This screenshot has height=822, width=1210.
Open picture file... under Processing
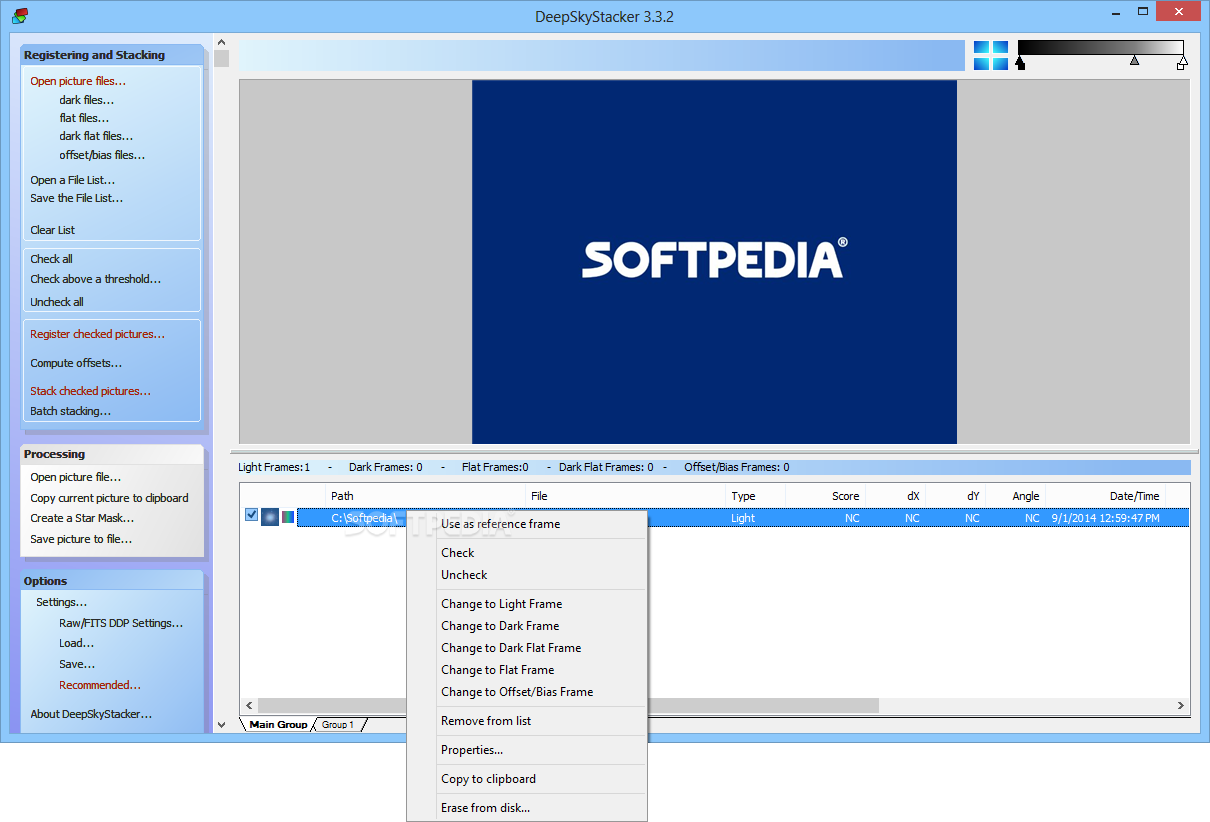pyautogui.click(x=75, y=477)
